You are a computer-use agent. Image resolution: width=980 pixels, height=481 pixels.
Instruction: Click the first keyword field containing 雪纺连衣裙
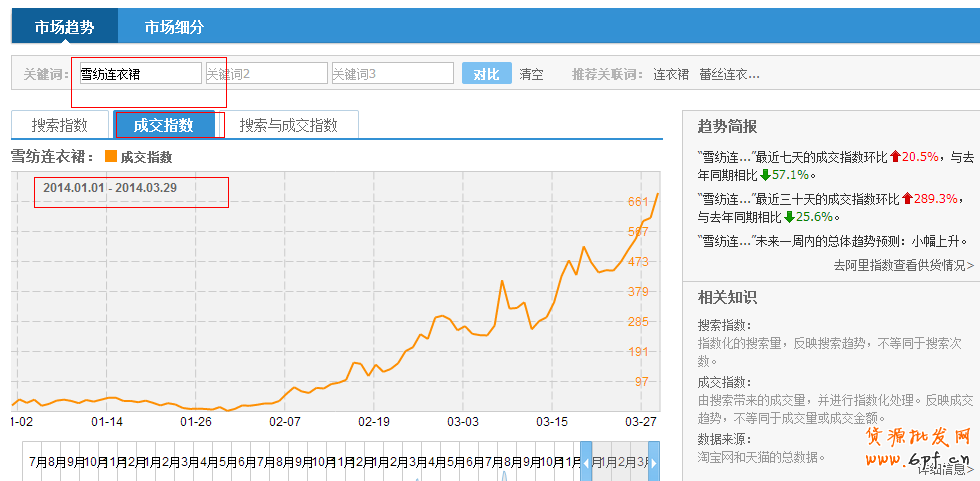tap(138, 74)
